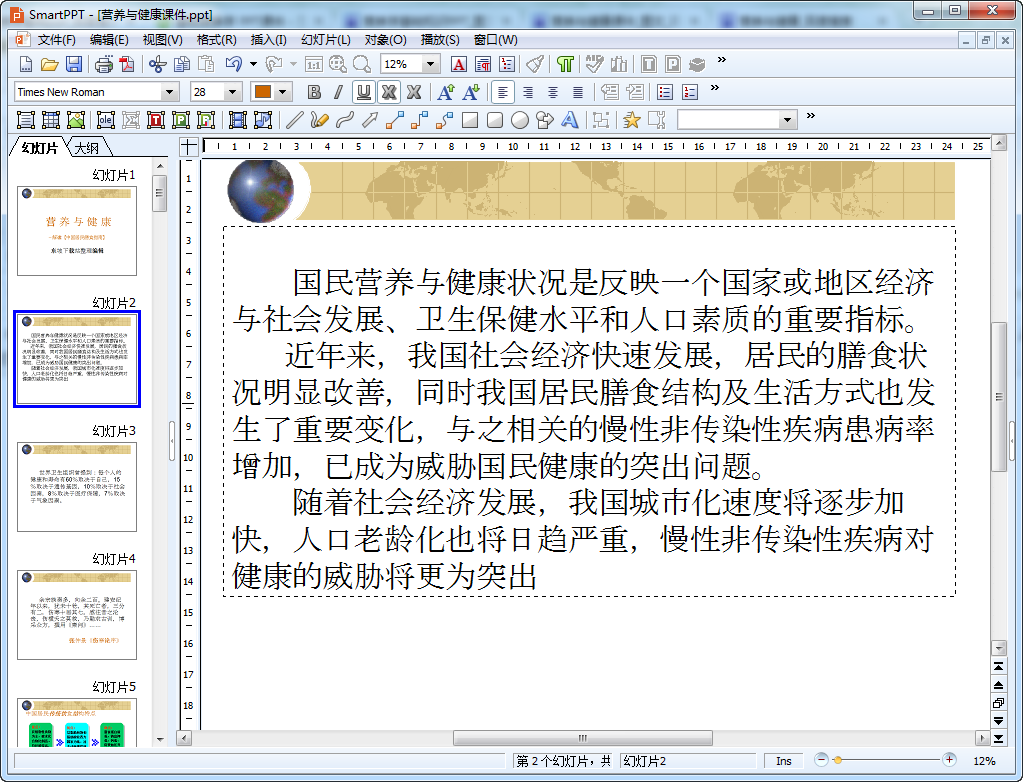Paste from clipboard

tap(206, 64)
